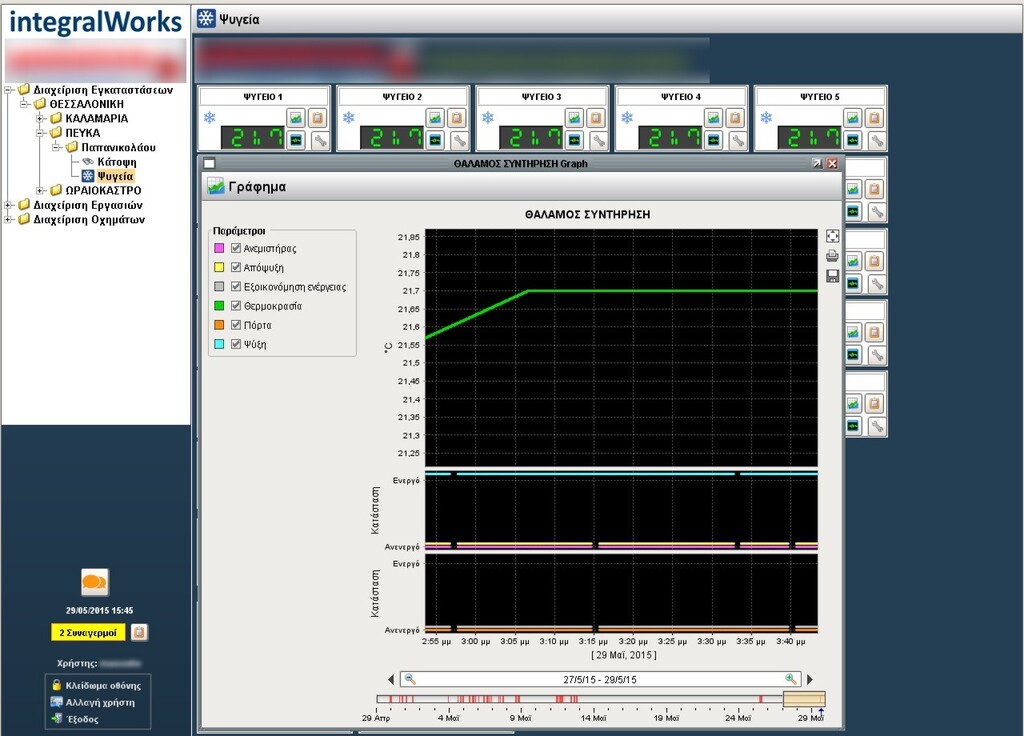The width and height of the screenshot is (1024, 736).
Task: Click the Ψύξη cyan color swatch
Action: pos(219,344)
